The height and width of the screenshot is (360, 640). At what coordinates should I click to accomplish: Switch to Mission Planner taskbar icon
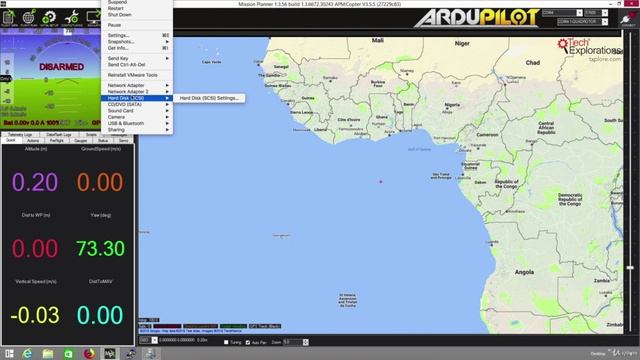110,353
